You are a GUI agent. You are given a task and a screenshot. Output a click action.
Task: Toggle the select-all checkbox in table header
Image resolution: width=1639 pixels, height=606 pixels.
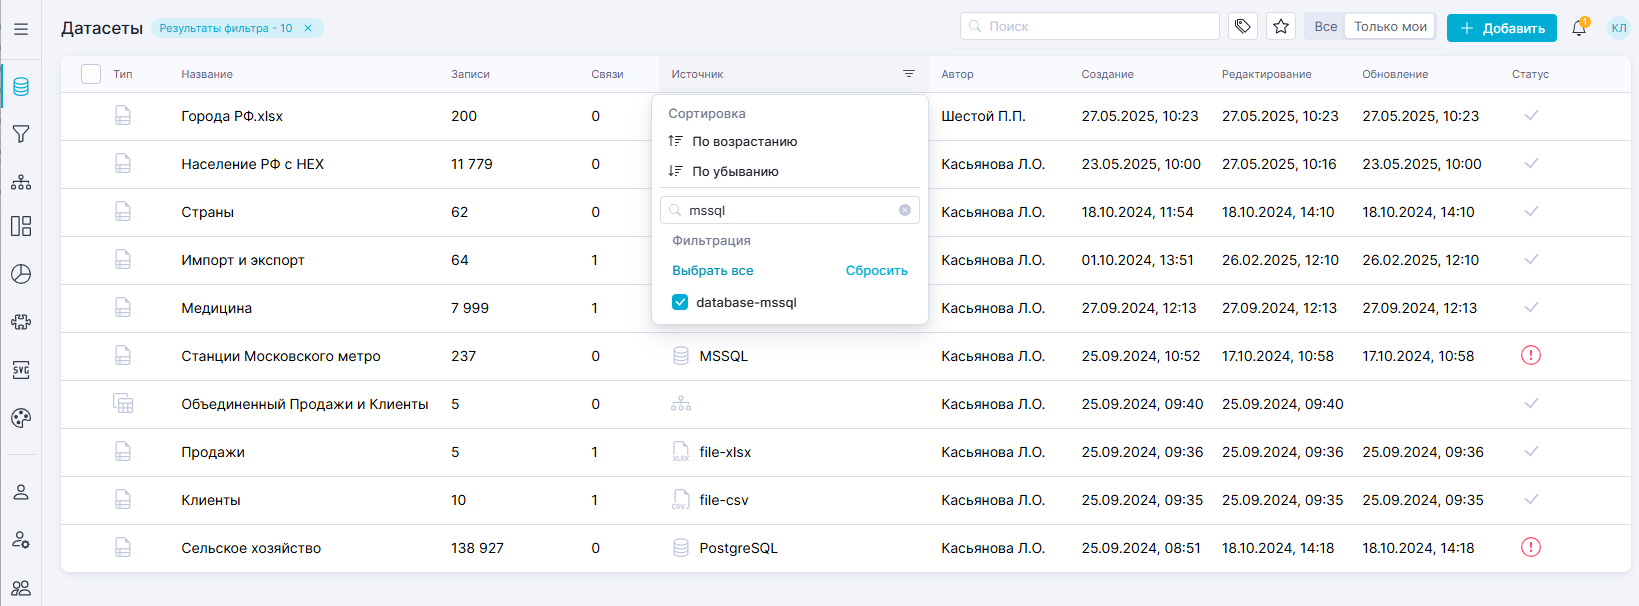coord(91,74)
